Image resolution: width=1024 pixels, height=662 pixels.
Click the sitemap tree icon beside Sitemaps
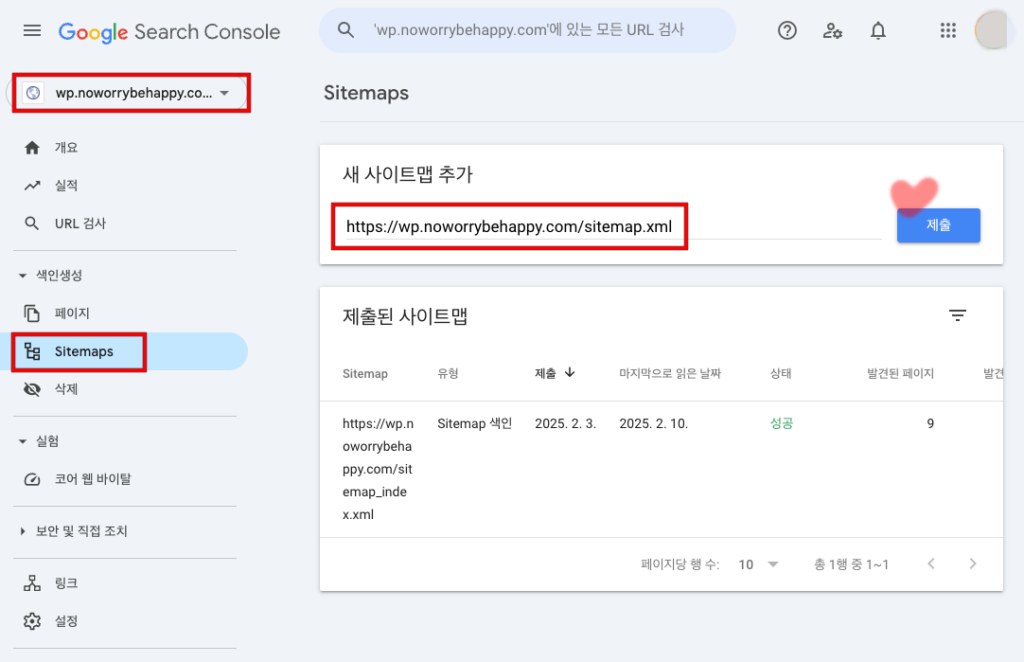[32, 351]
